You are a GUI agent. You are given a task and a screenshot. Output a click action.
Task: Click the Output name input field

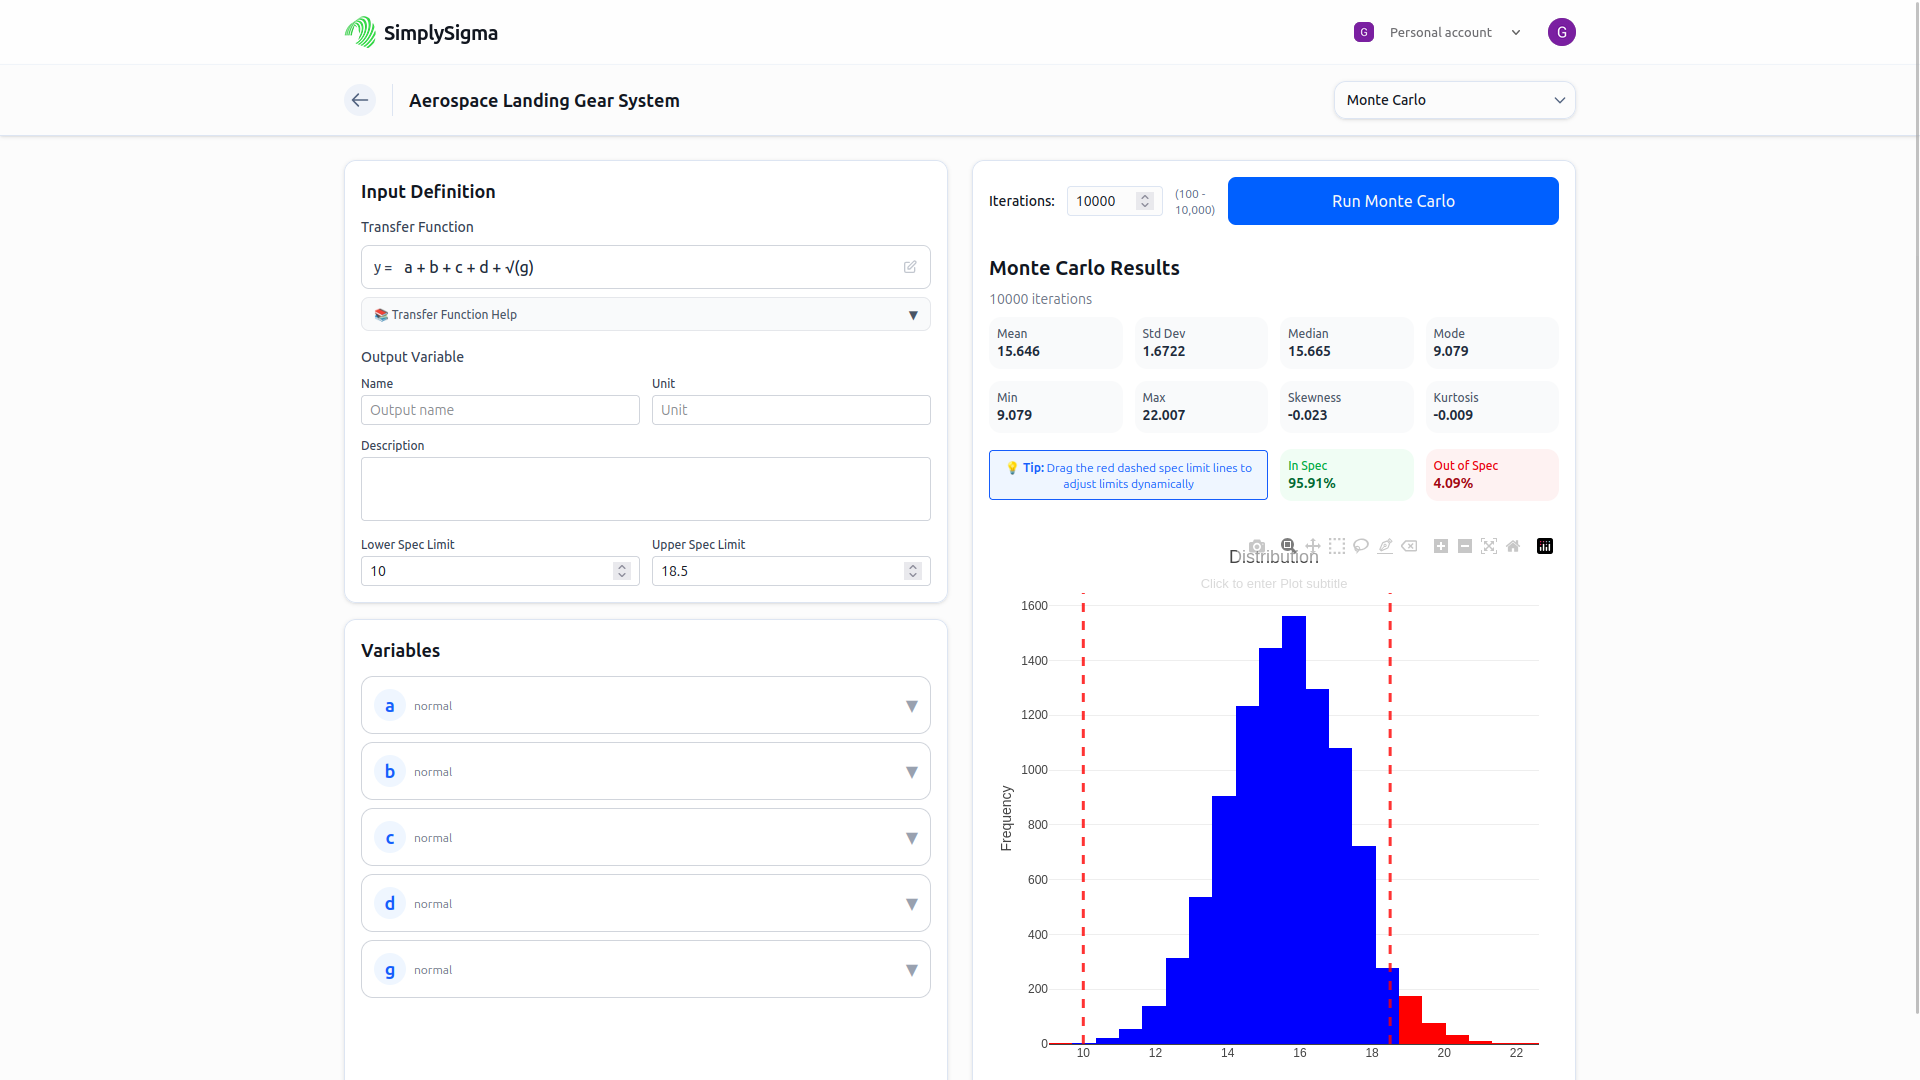point(500,410)
